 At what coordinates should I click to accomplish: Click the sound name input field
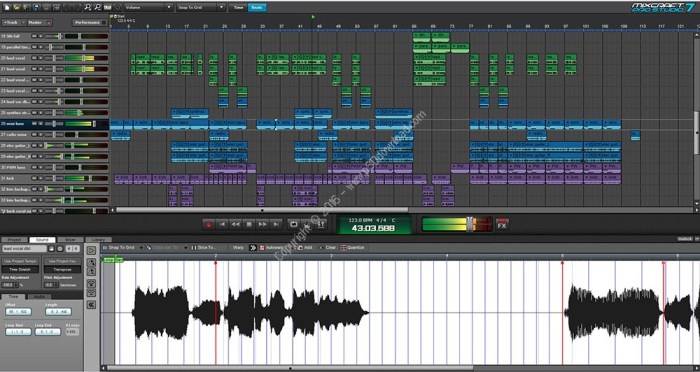[24, 248]
